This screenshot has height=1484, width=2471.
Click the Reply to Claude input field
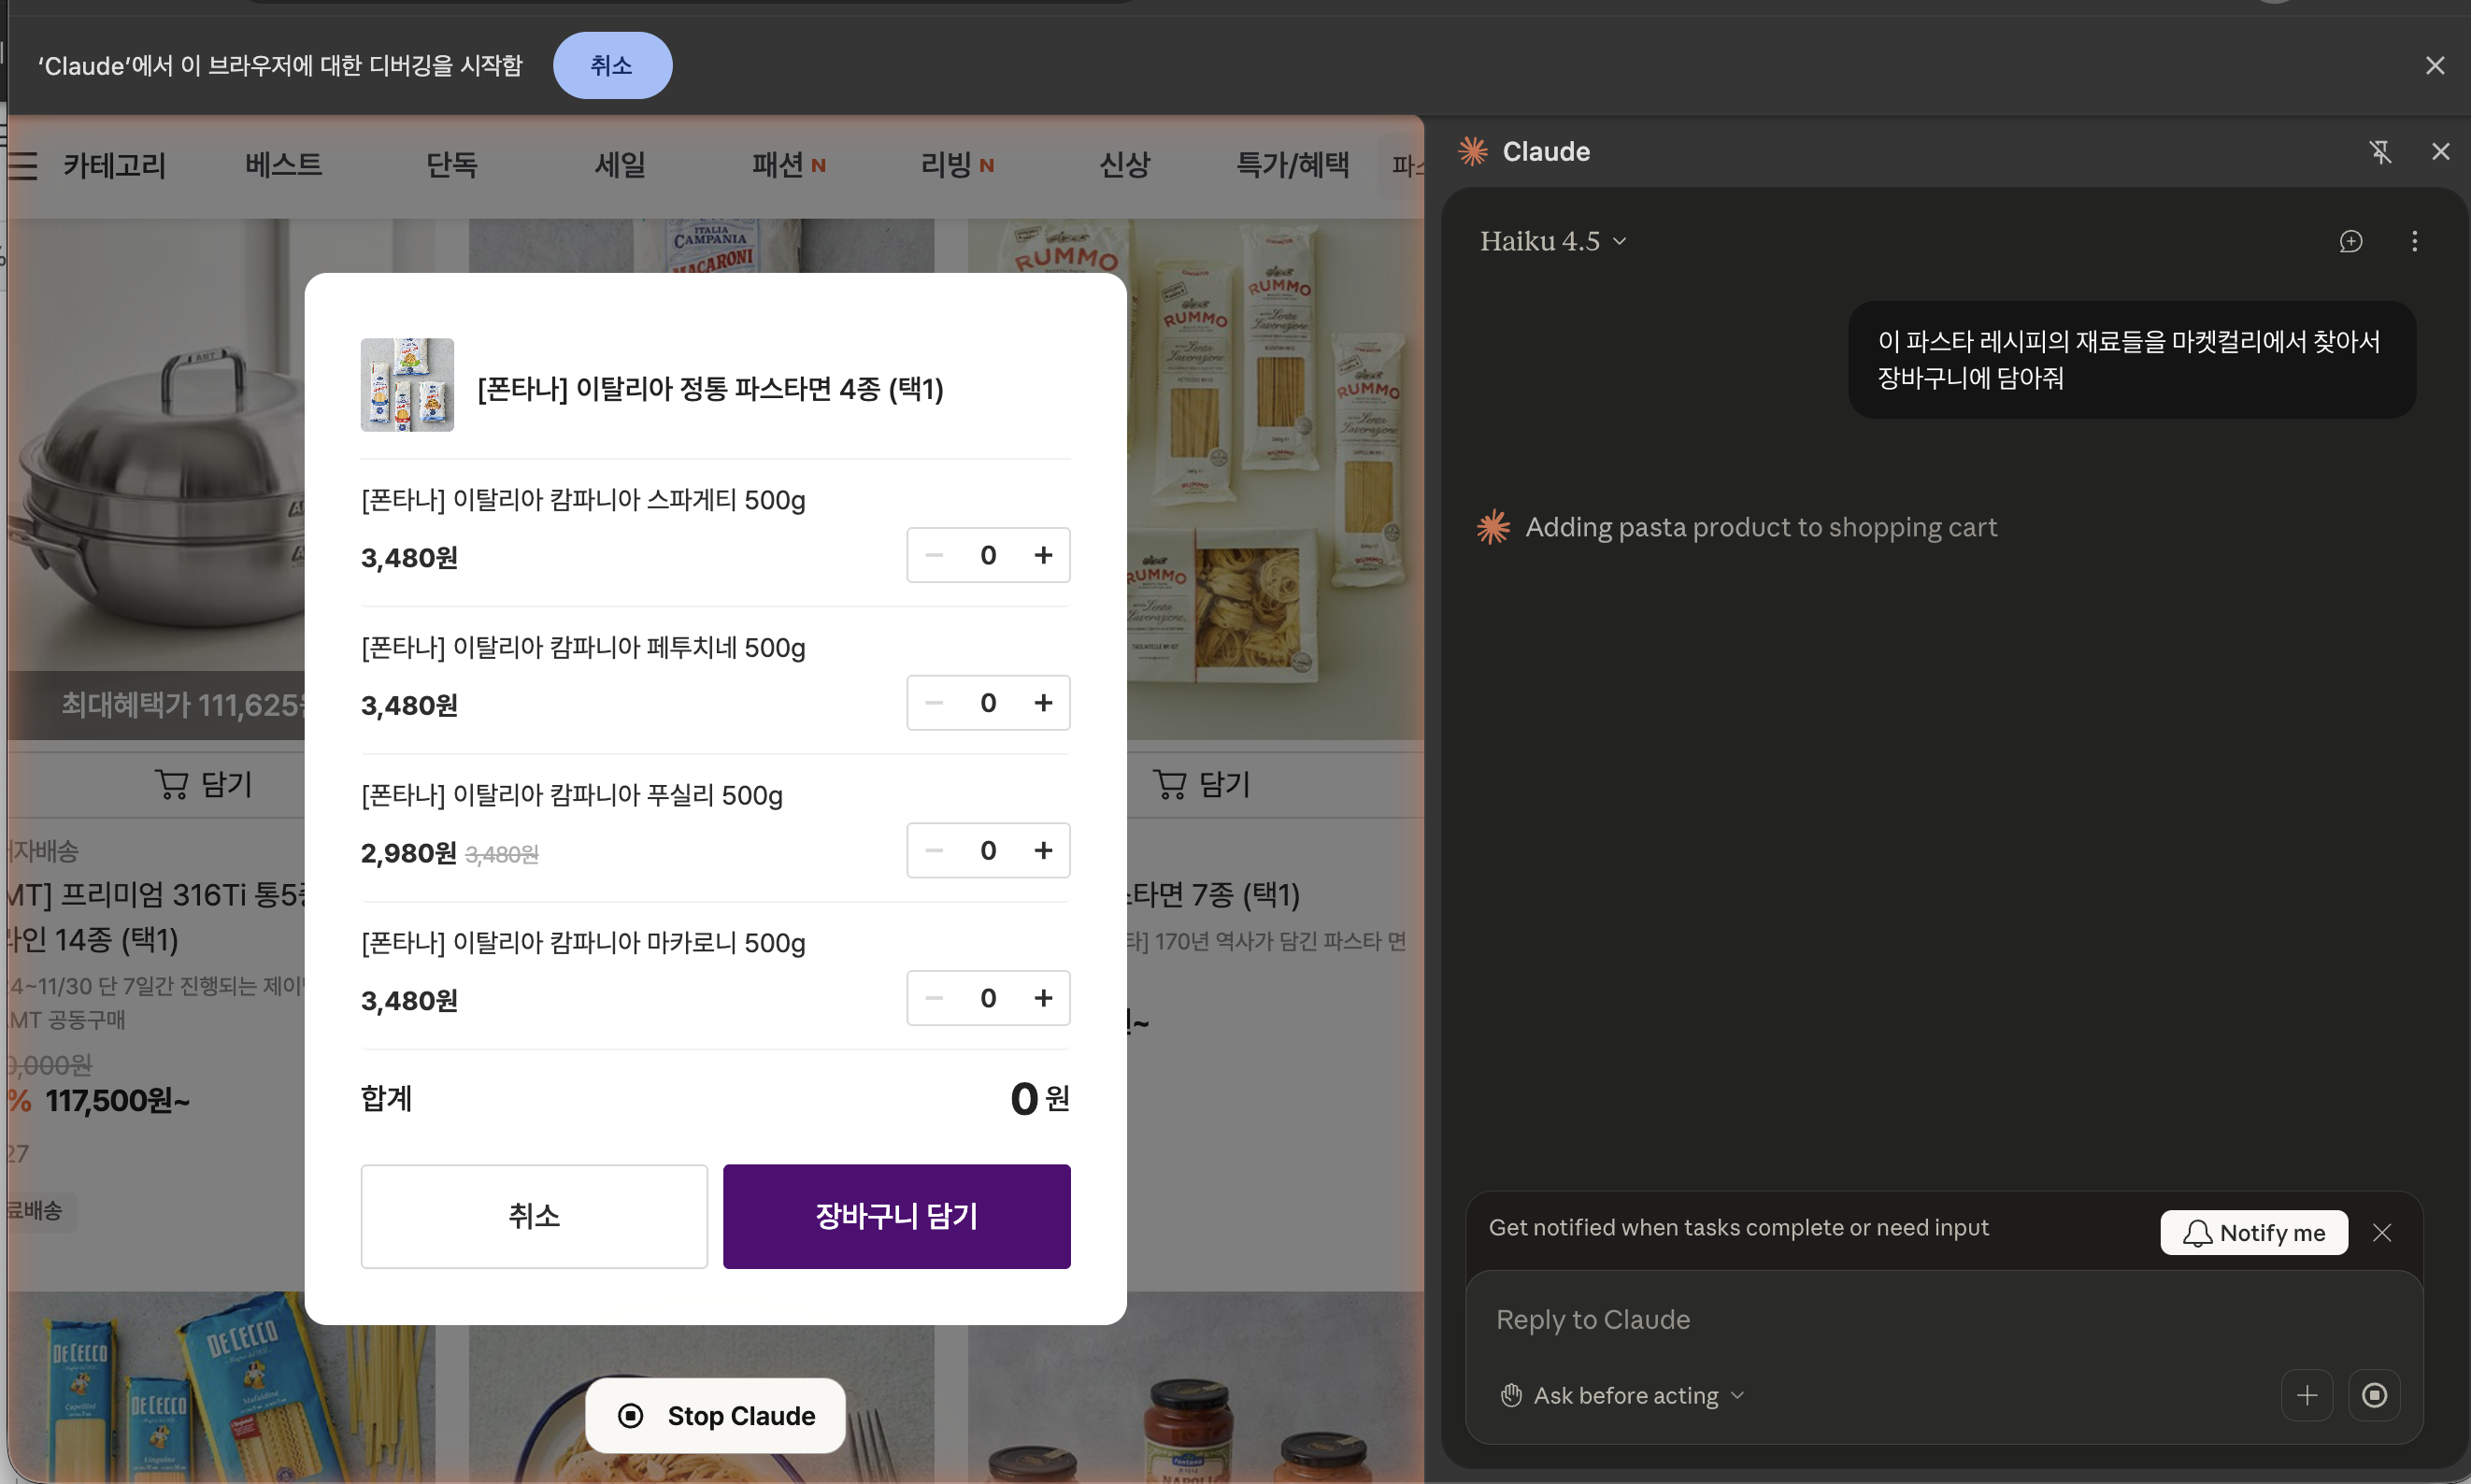pyautogui.click(x=1900, y=1320)
